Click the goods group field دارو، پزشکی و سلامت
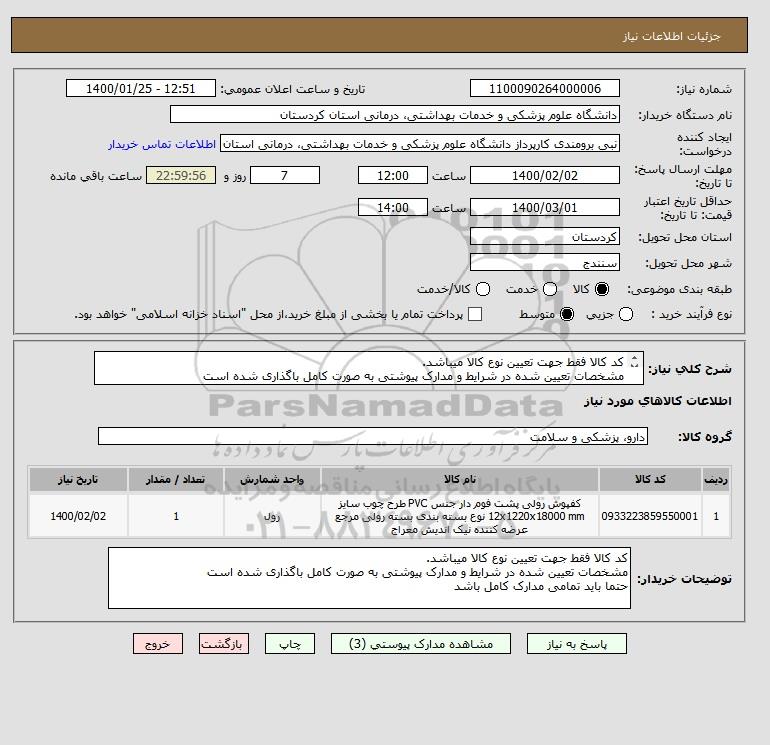 click(373, 436)
